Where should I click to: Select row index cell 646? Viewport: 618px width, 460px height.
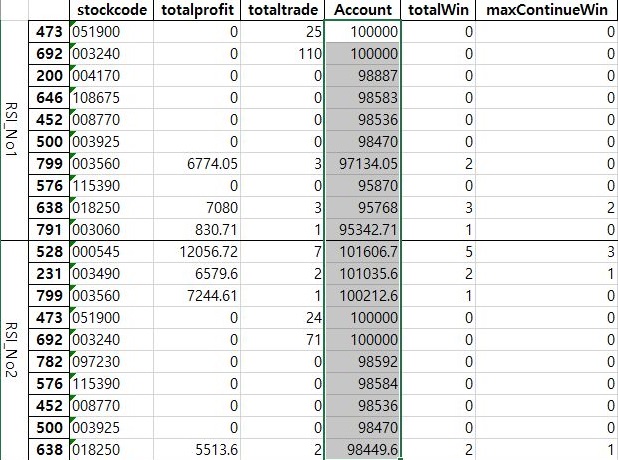[49, 98]
